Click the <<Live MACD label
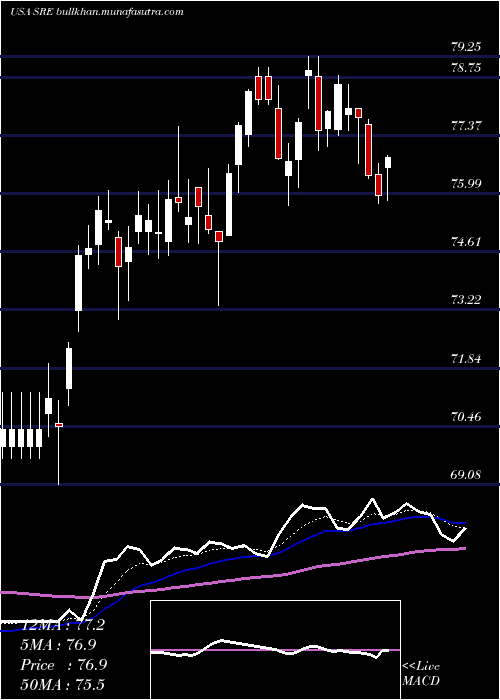The width and height of the screenshot is (500, 700). [421, 673]
